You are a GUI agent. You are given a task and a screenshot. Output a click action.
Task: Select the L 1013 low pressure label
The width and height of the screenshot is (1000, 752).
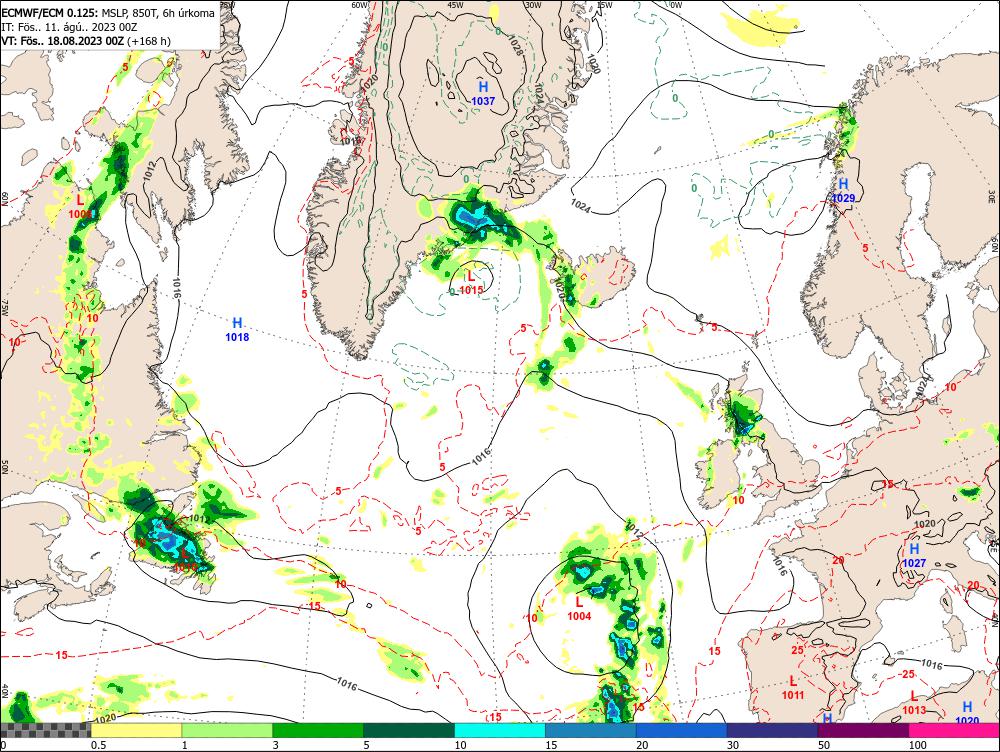tap(914, 703)
